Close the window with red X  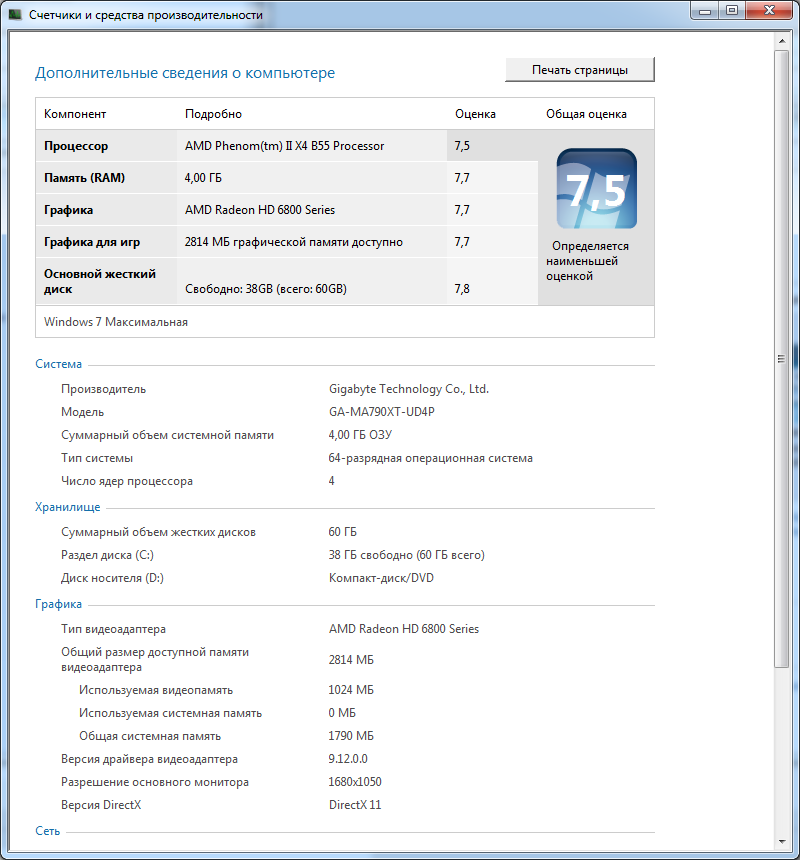pyautogui.click(x=769, y=10)
